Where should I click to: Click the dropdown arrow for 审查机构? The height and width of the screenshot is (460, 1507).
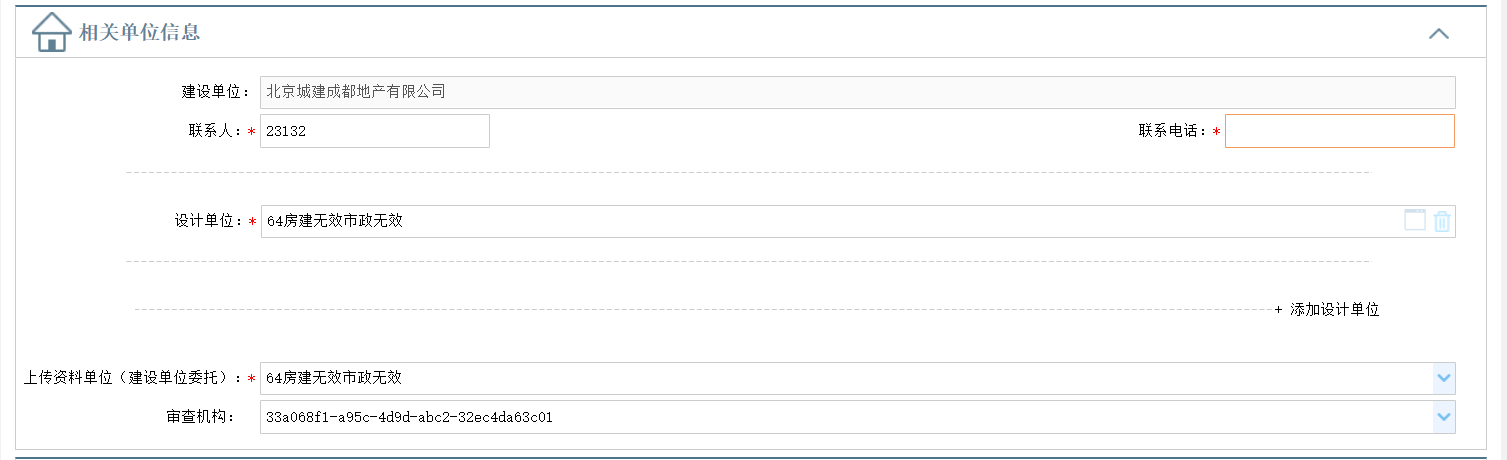click(x=1443, y=417)
